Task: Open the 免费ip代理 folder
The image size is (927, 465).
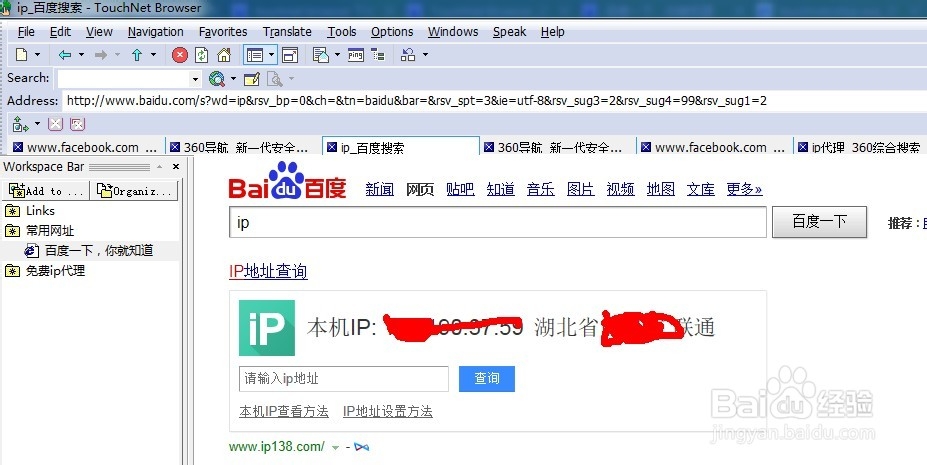Action: coord(46,271)
